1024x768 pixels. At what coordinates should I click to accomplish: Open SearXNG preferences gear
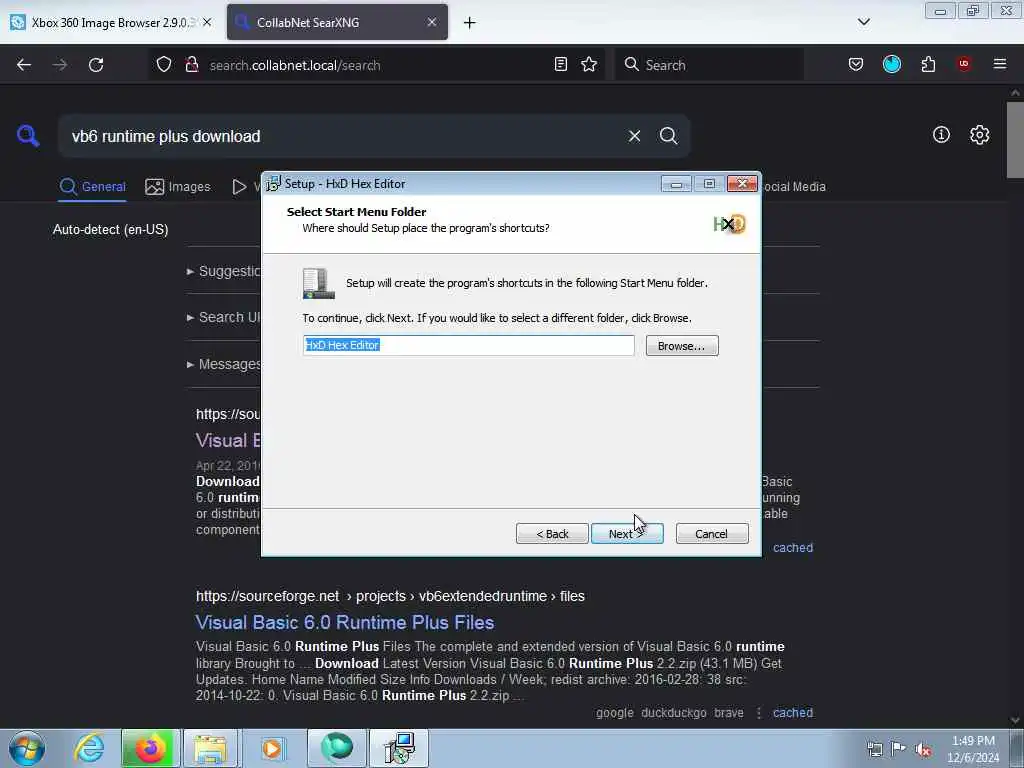point(979,135)
